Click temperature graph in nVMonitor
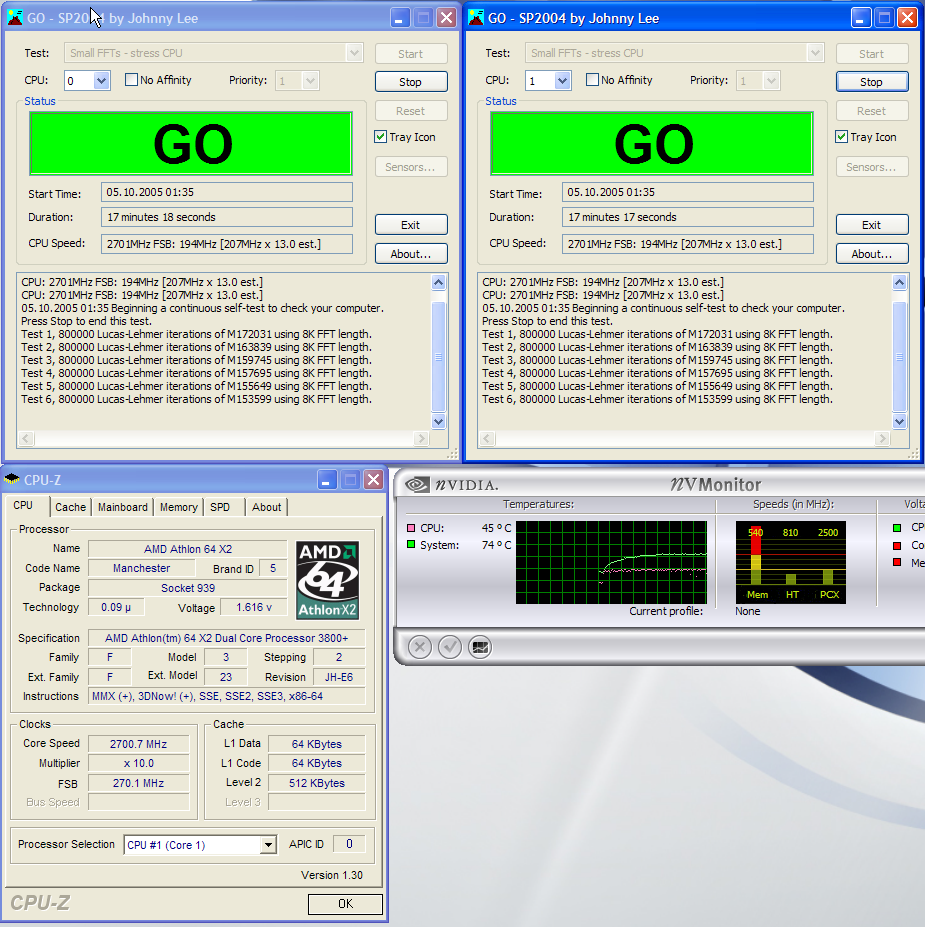Viewport: 925px width, 927px height. pyautogui.click(x=611, y=562)
